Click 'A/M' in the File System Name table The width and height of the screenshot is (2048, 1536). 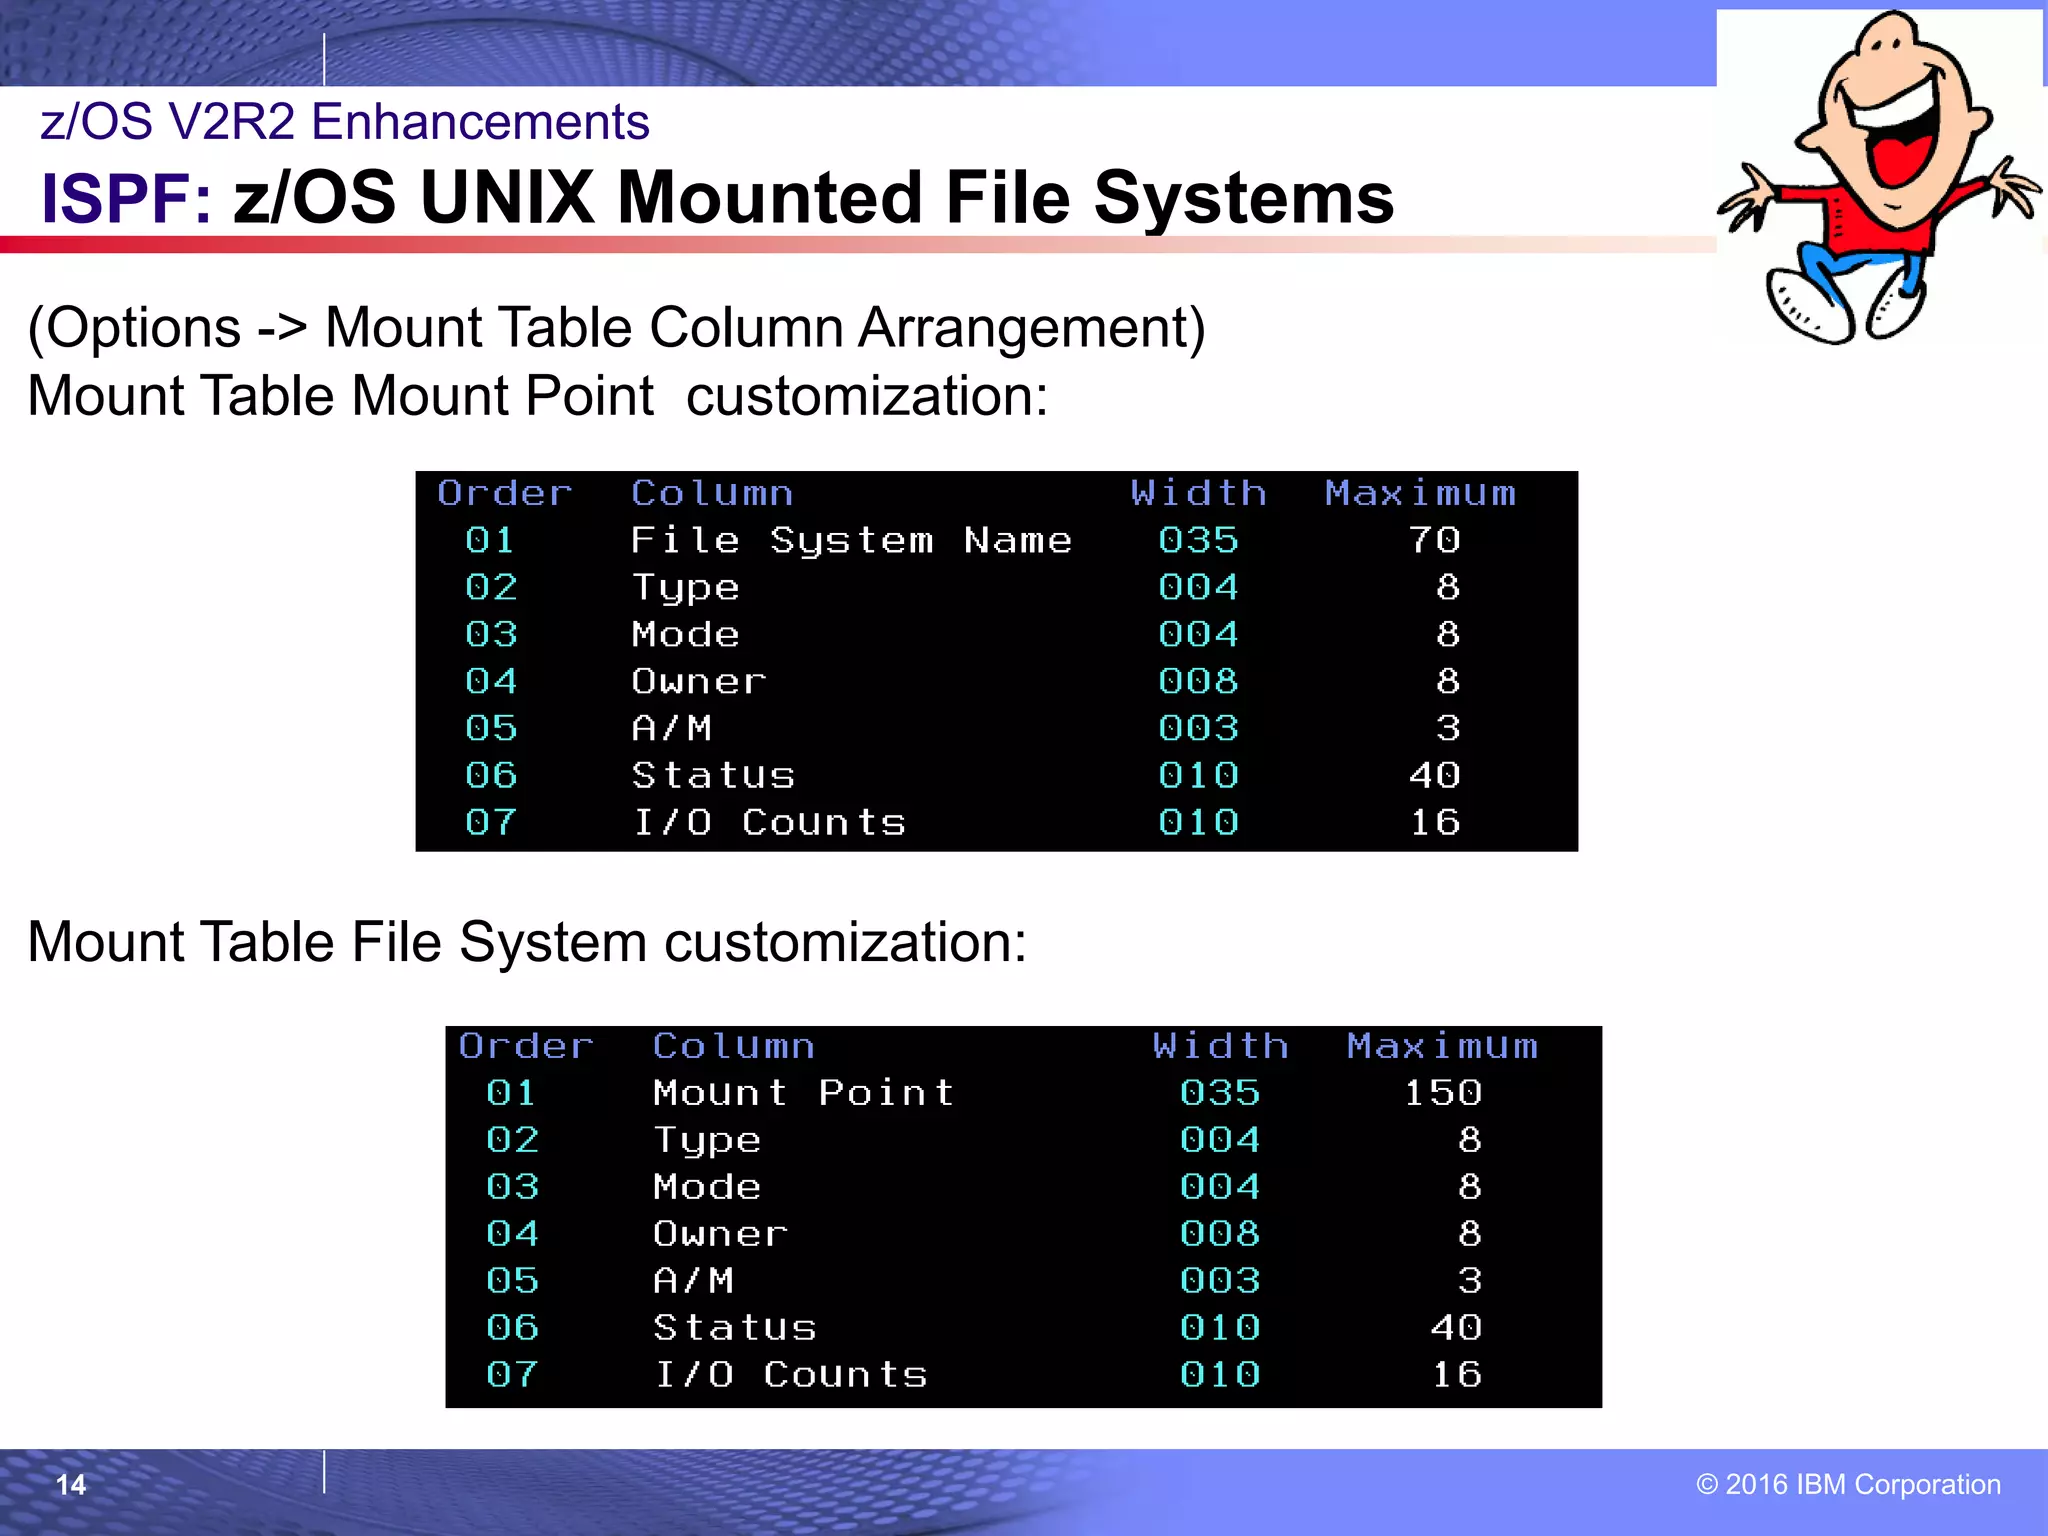[672, 728]
